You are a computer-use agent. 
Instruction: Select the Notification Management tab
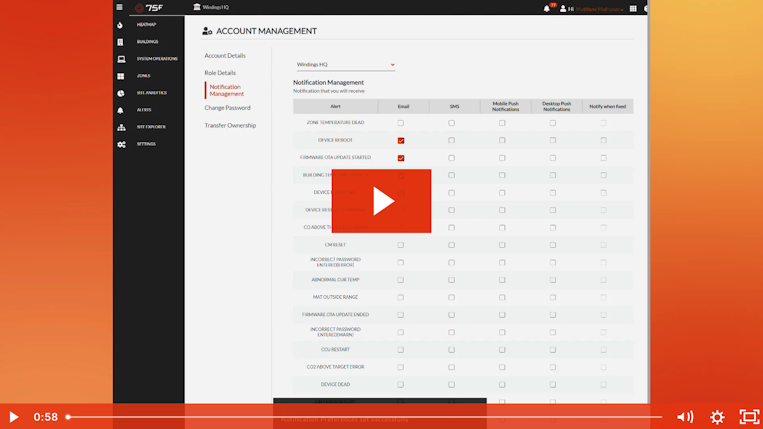pyautogui.click(x=227, y=90)
